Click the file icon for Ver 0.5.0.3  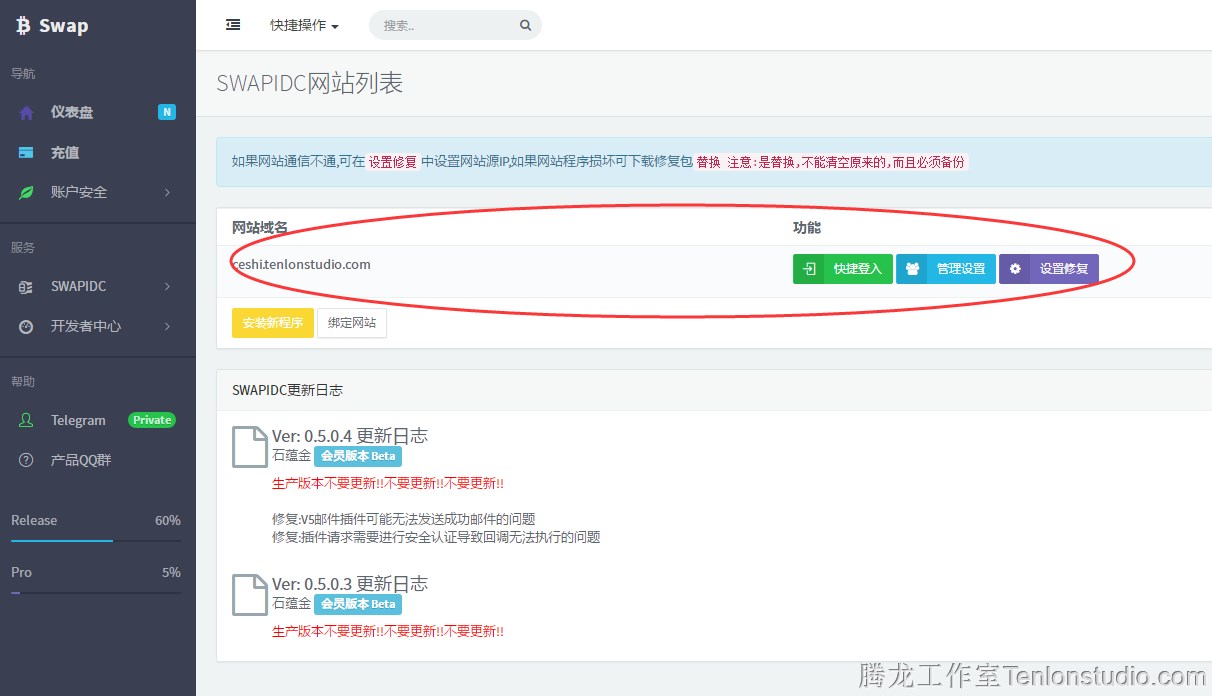click(x=249, y=595)
